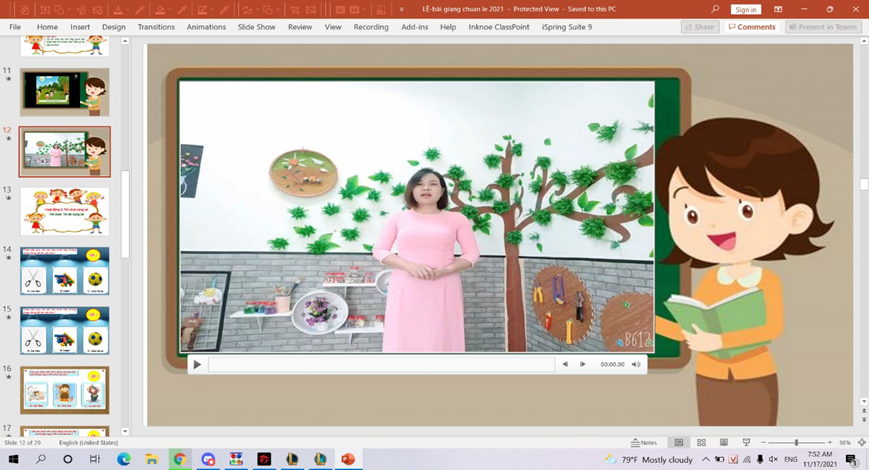Open the Transitions ribbon tab
The width and height of the screenshot is (869, 470).
[x=156, y=27]
